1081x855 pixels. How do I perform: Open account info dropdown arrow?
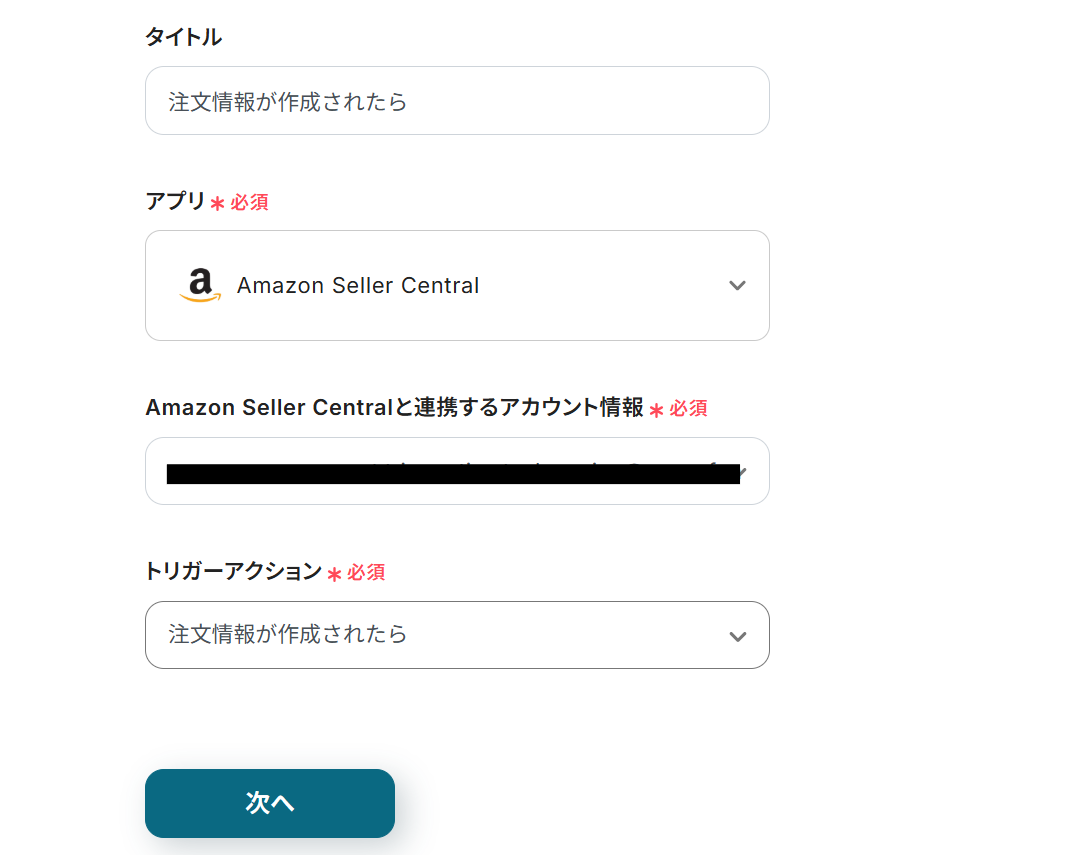[742, 470]
